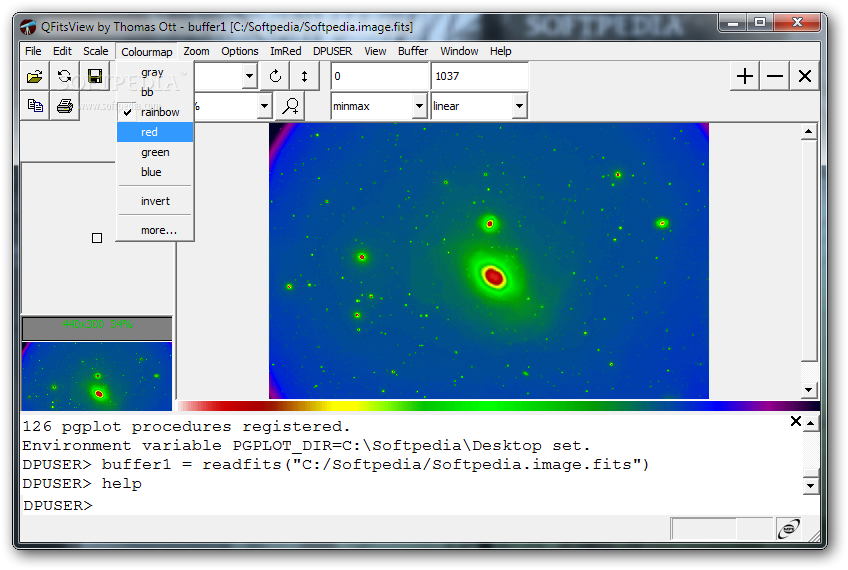Image resolution: width=848 pixels, height=570 pixels.
Task: Open the Scale menu
Action: [x=96, y=51]
